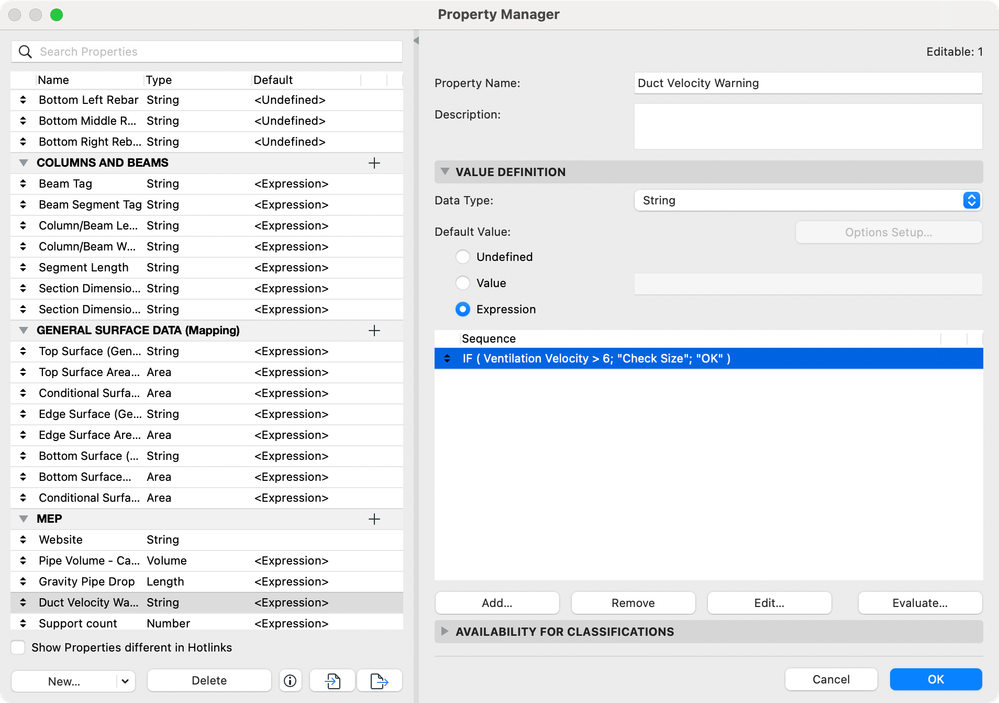Select the Expression radio button
This screenshot has width=999, height=703.
(463, 309)
